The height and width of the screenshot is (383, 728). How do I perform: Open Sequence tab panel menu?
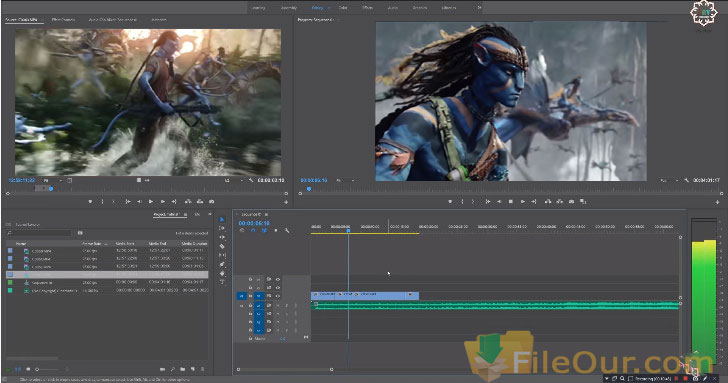[266, 214]
